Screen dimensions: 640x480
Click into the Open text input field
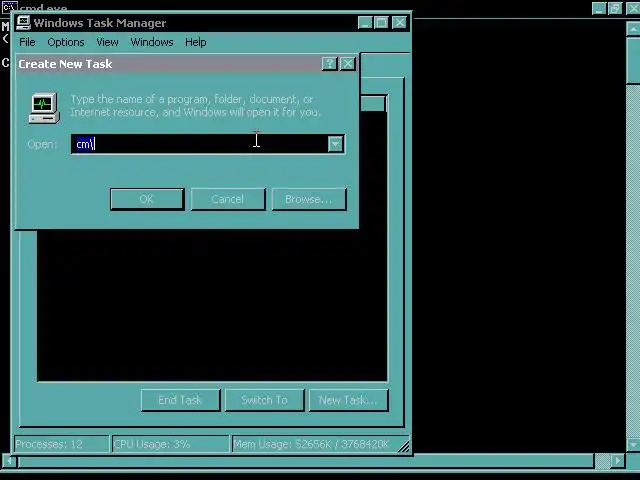point(200,144)
